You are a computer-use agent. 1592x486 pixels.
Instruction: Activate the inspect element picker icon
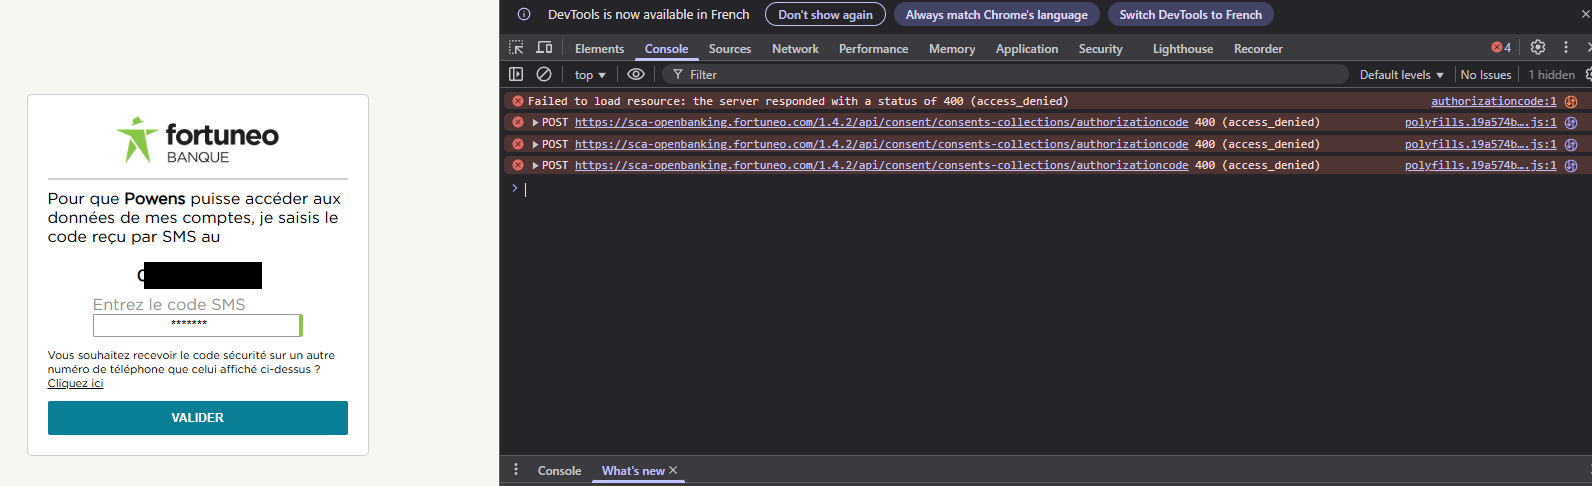pos(516,48)
